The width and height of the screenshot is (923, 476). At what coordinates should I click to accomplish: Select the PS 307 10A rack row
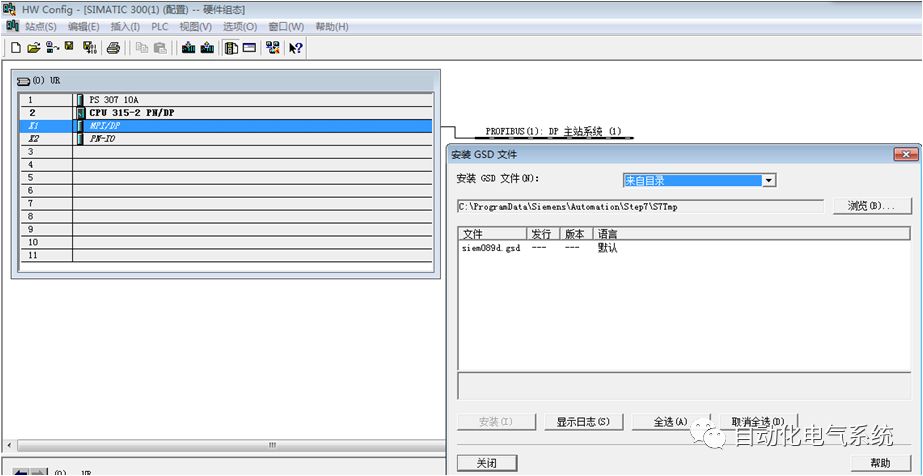point(226,100)
